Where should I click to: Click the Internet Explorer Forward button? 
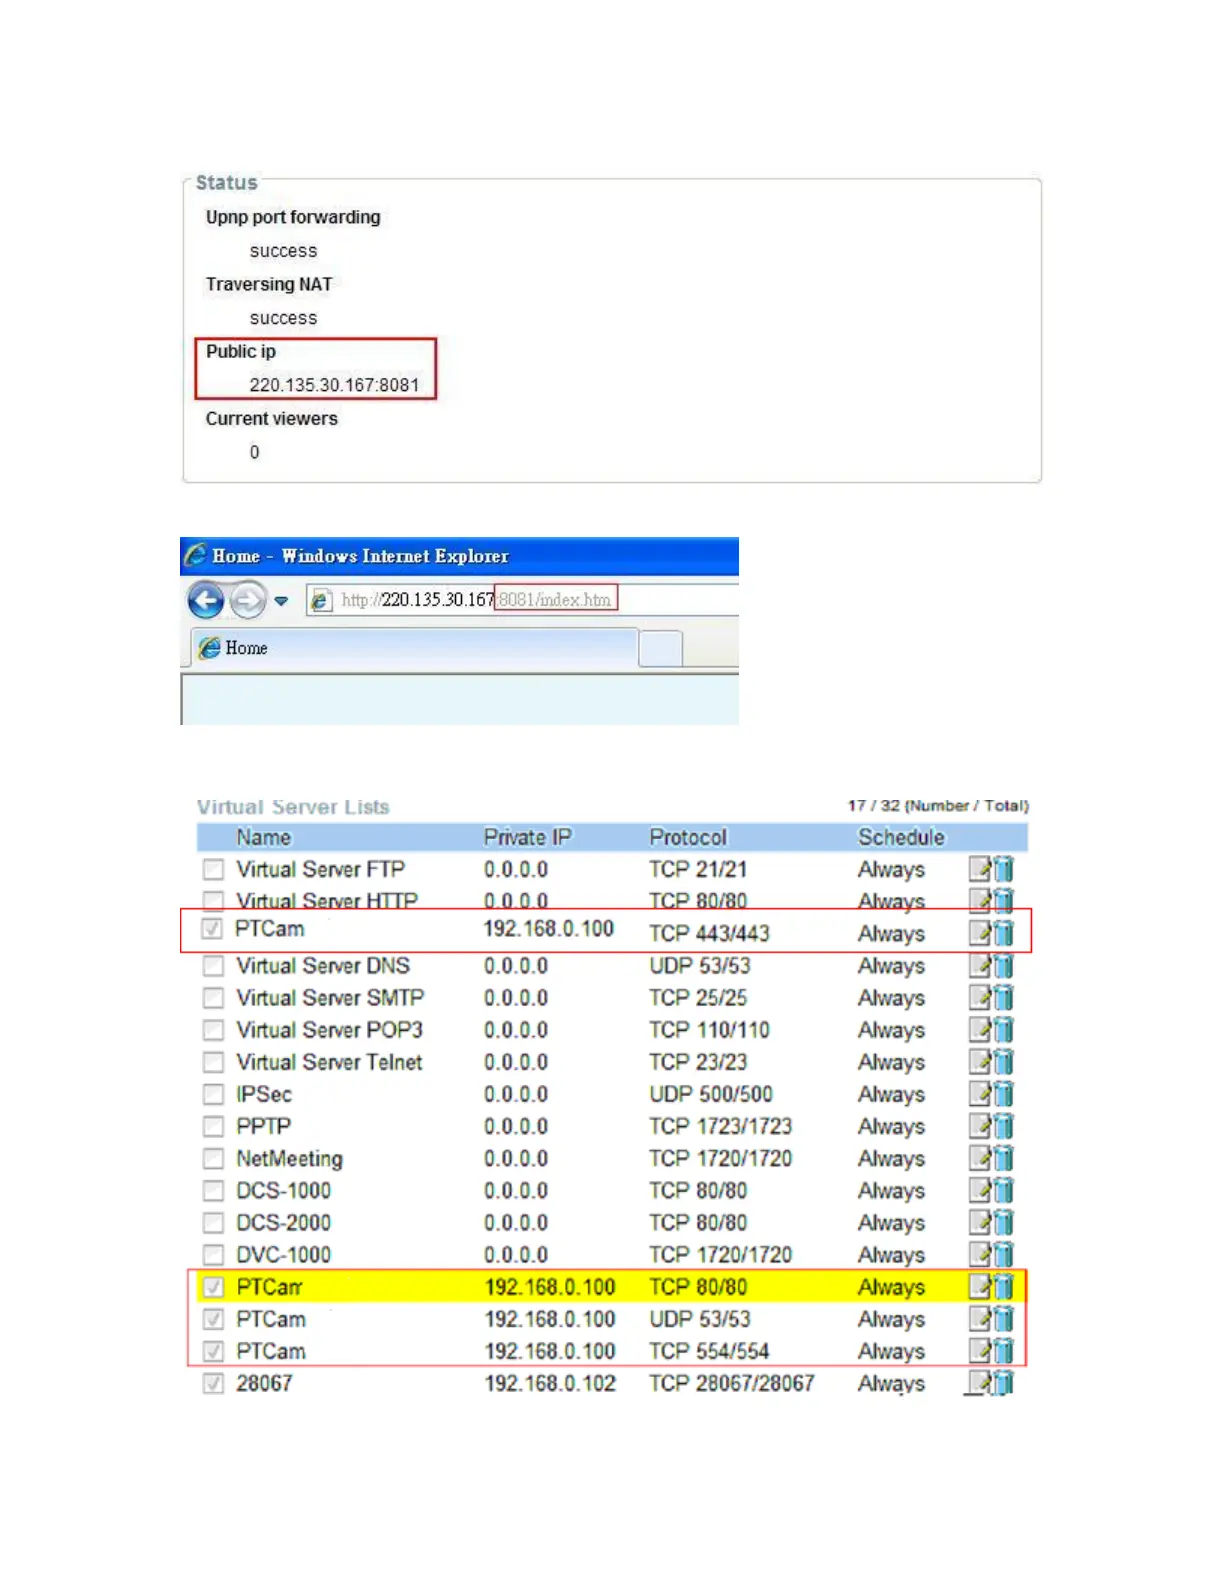[247, 600]
